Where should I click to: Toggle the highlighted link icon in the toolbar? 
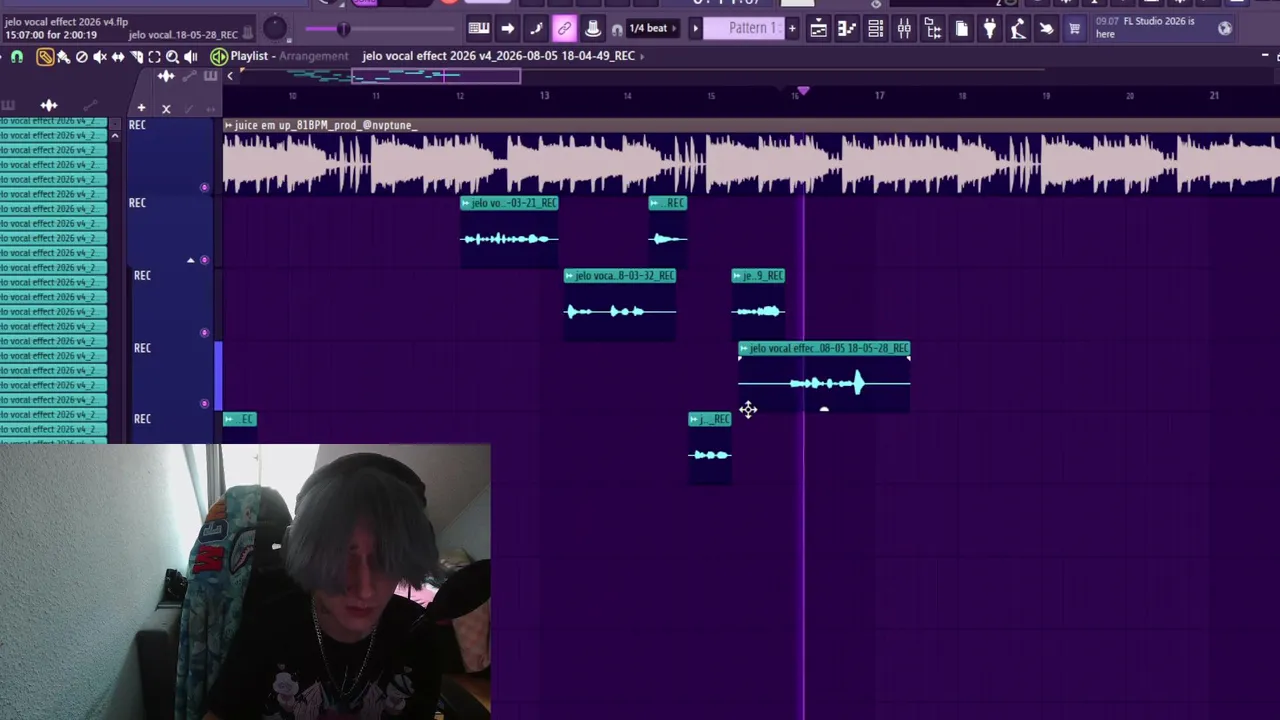564,28
